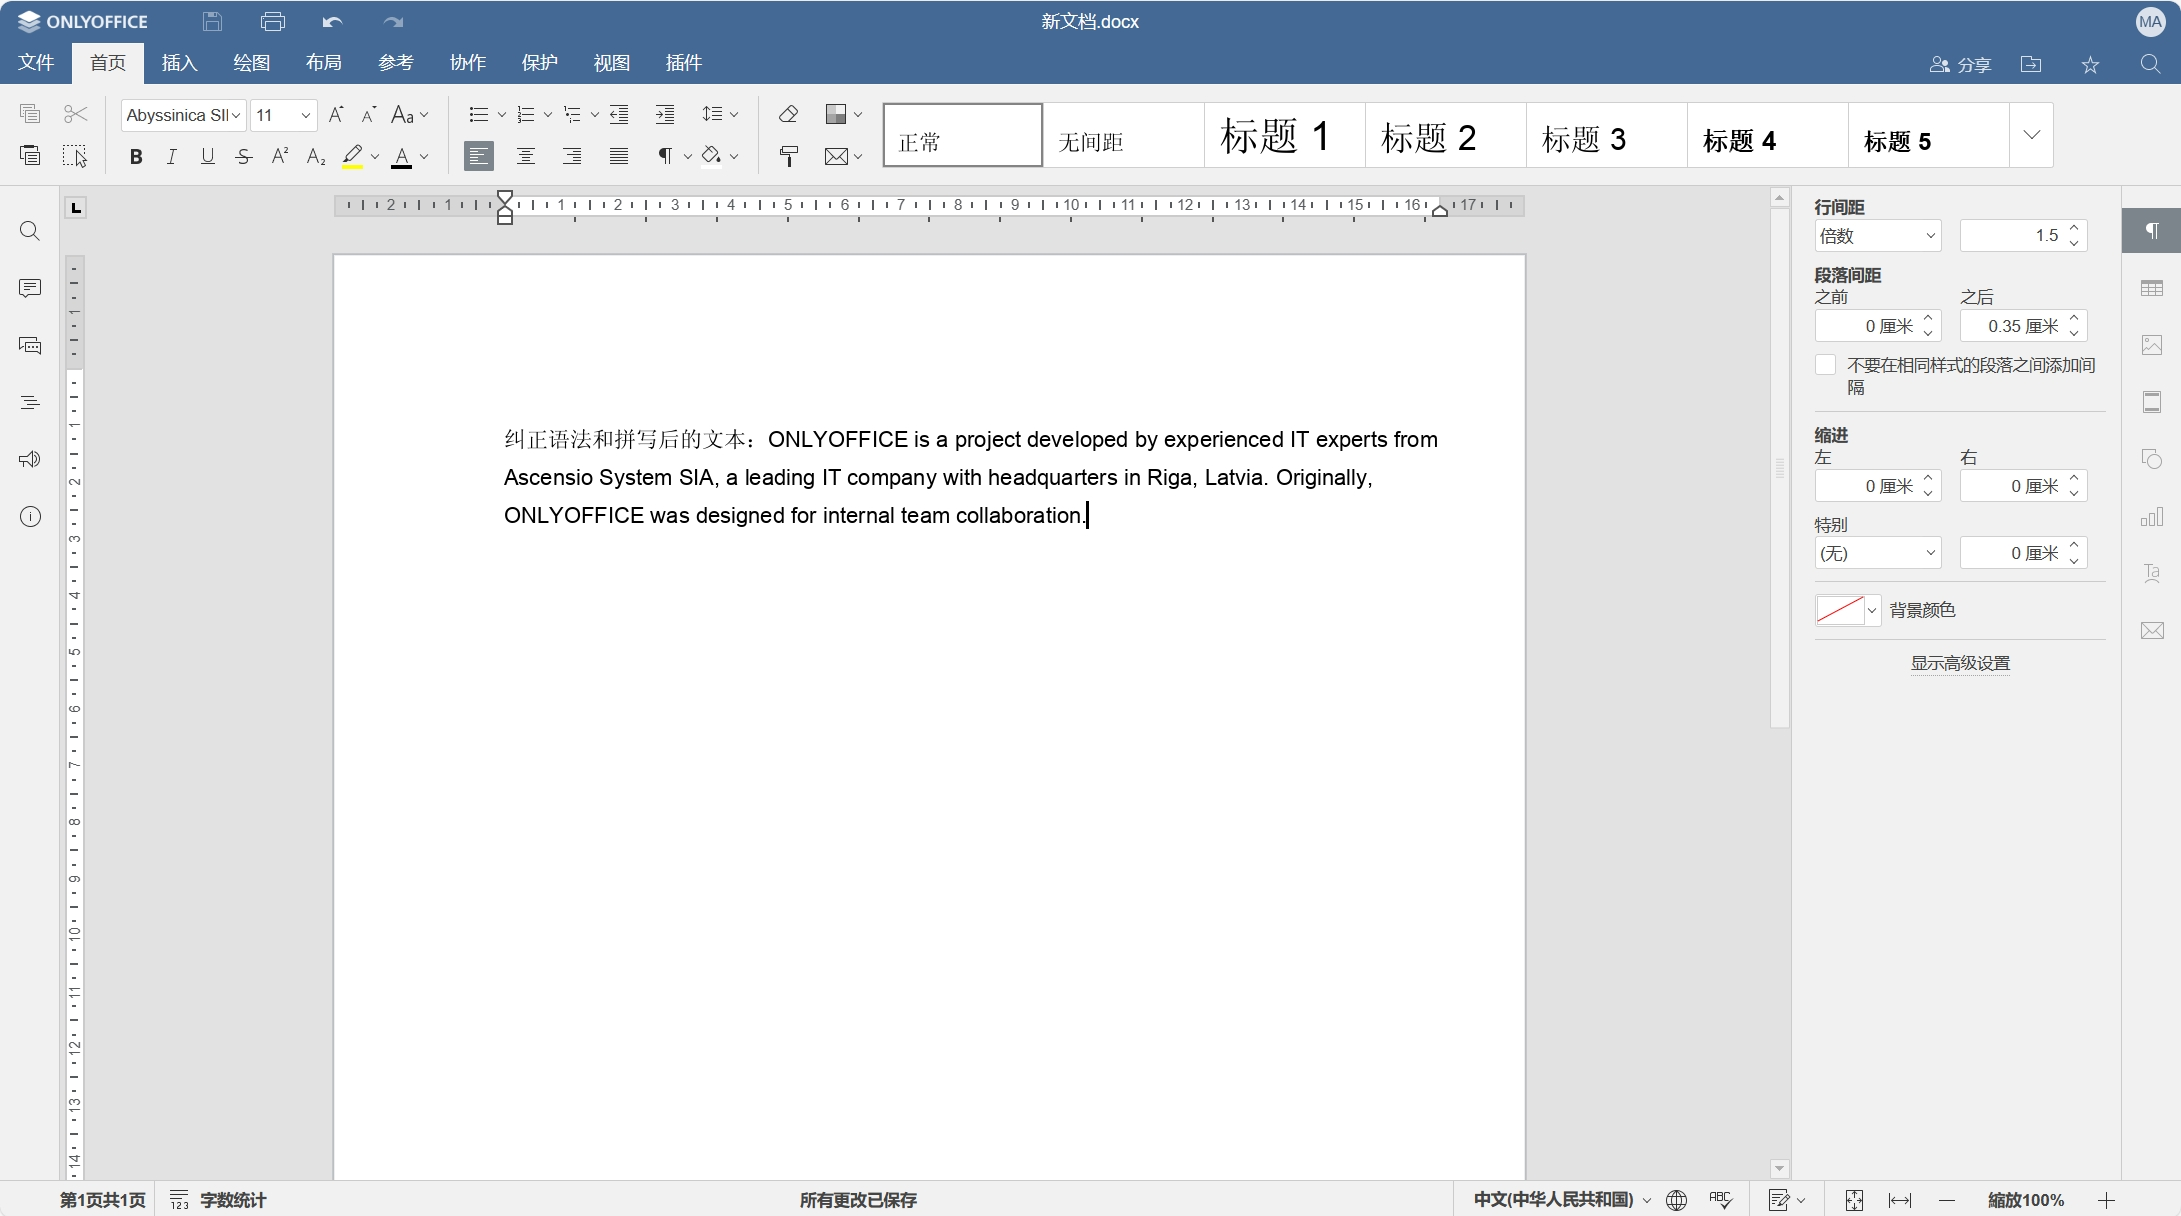The height and width of the screenshot is (1216, 2181).
Task: Select align left
Action: (x=479, y=156)
